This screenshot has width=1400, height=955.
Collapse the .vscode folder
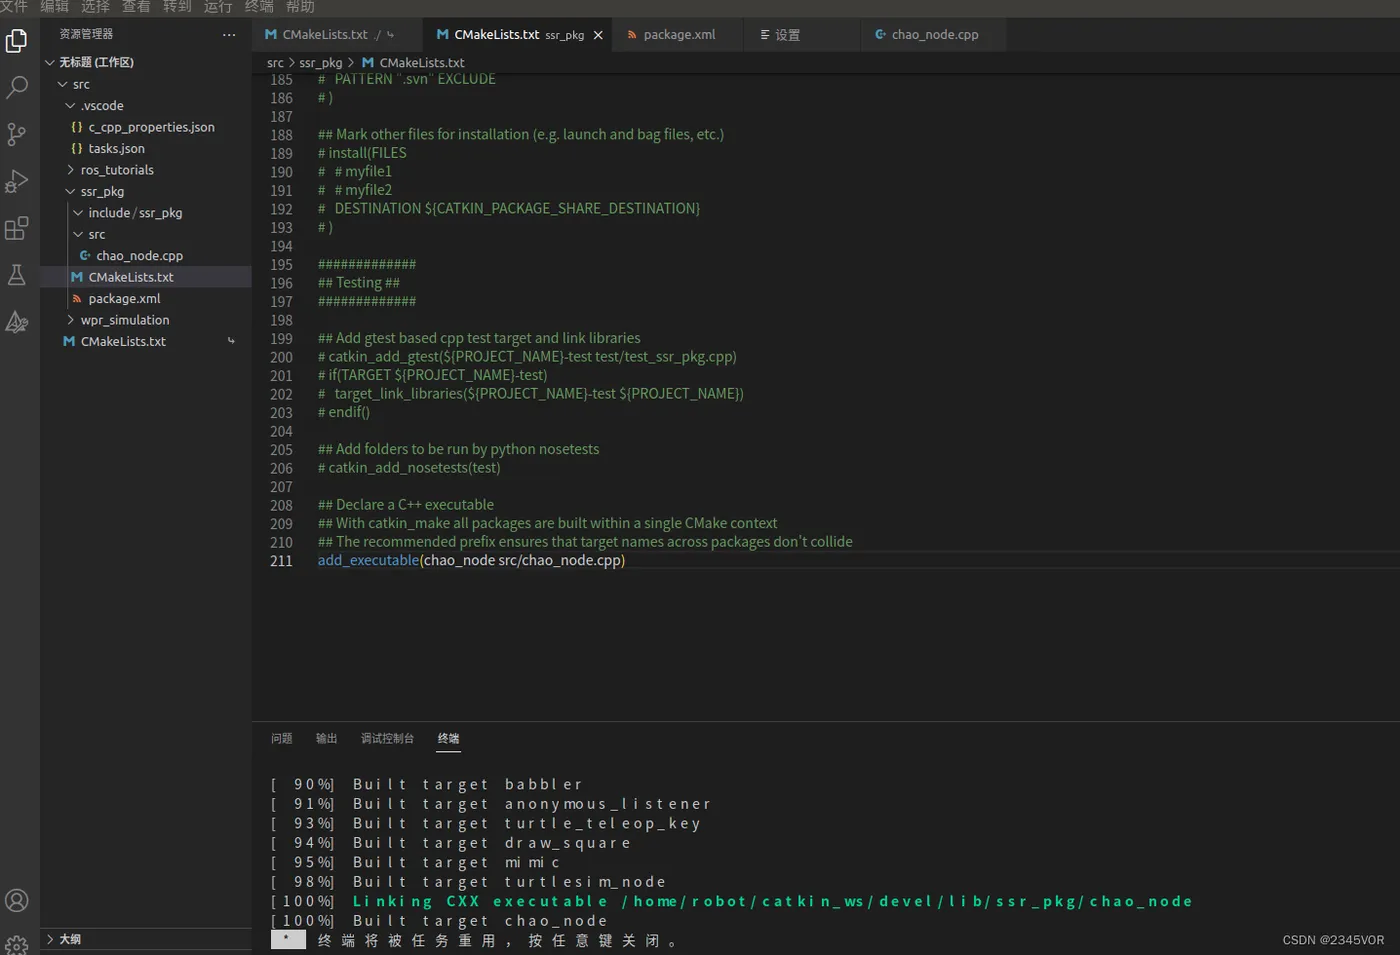[x=71, y=106]
